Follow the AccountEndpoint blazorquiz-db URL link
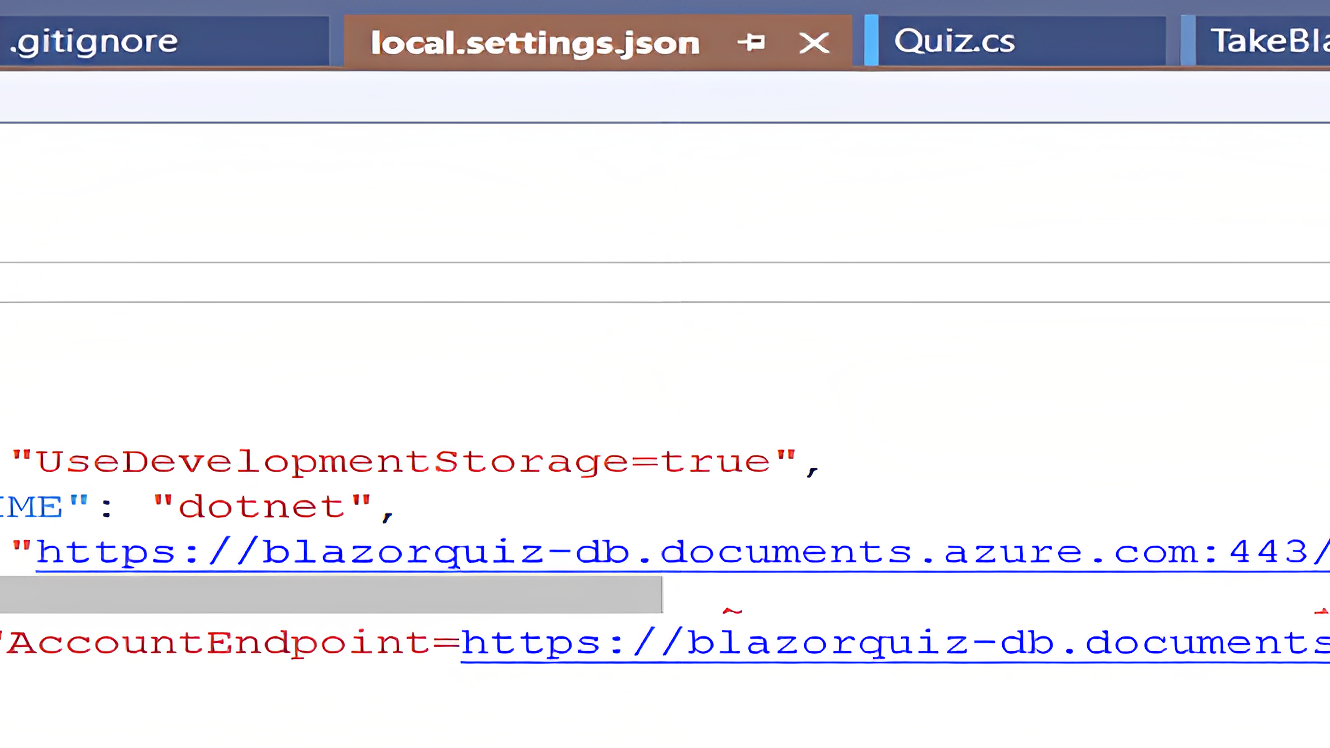This screenshot has width=1330, height=748. tap(895, 643)
